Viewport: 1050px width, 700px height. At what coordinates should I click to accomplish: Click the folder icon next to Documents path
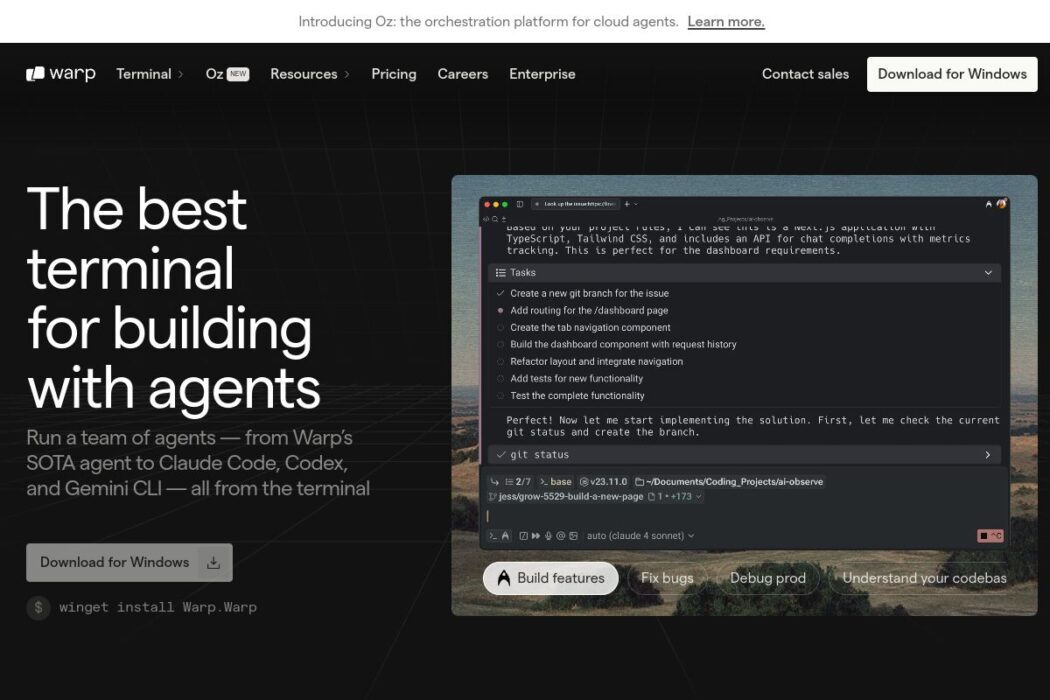click(x=640, y=482)
